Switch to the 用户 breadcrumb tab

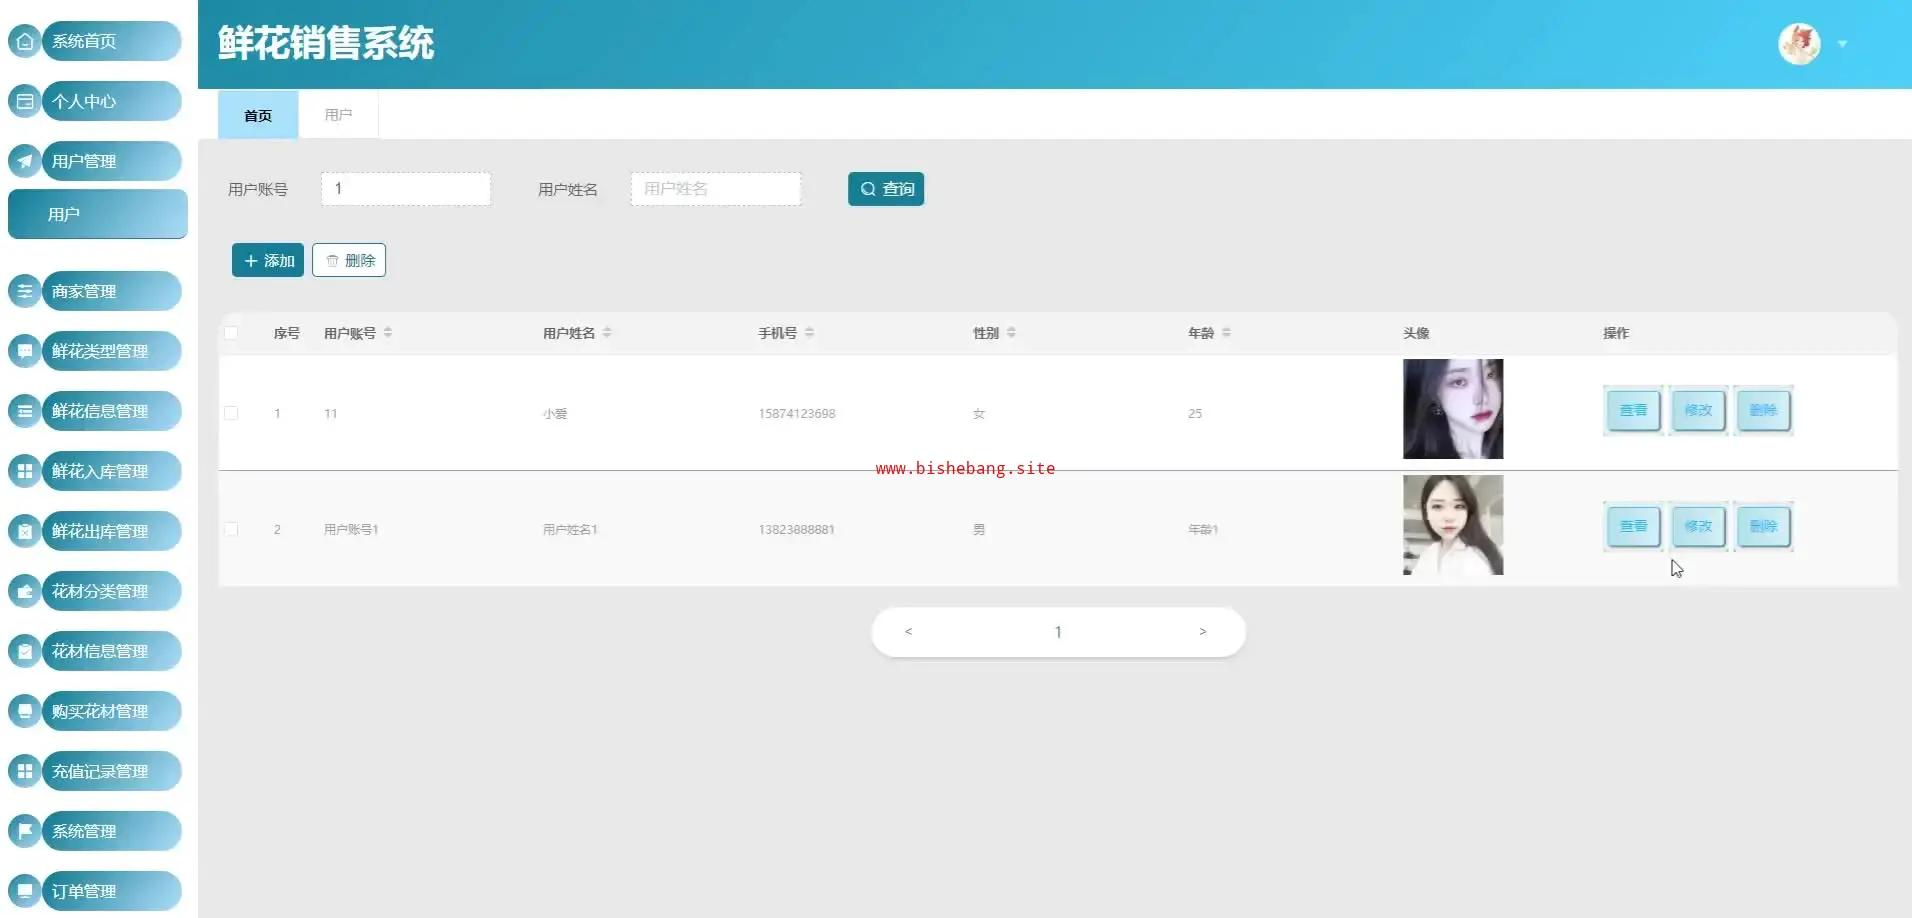pos(338,115)
